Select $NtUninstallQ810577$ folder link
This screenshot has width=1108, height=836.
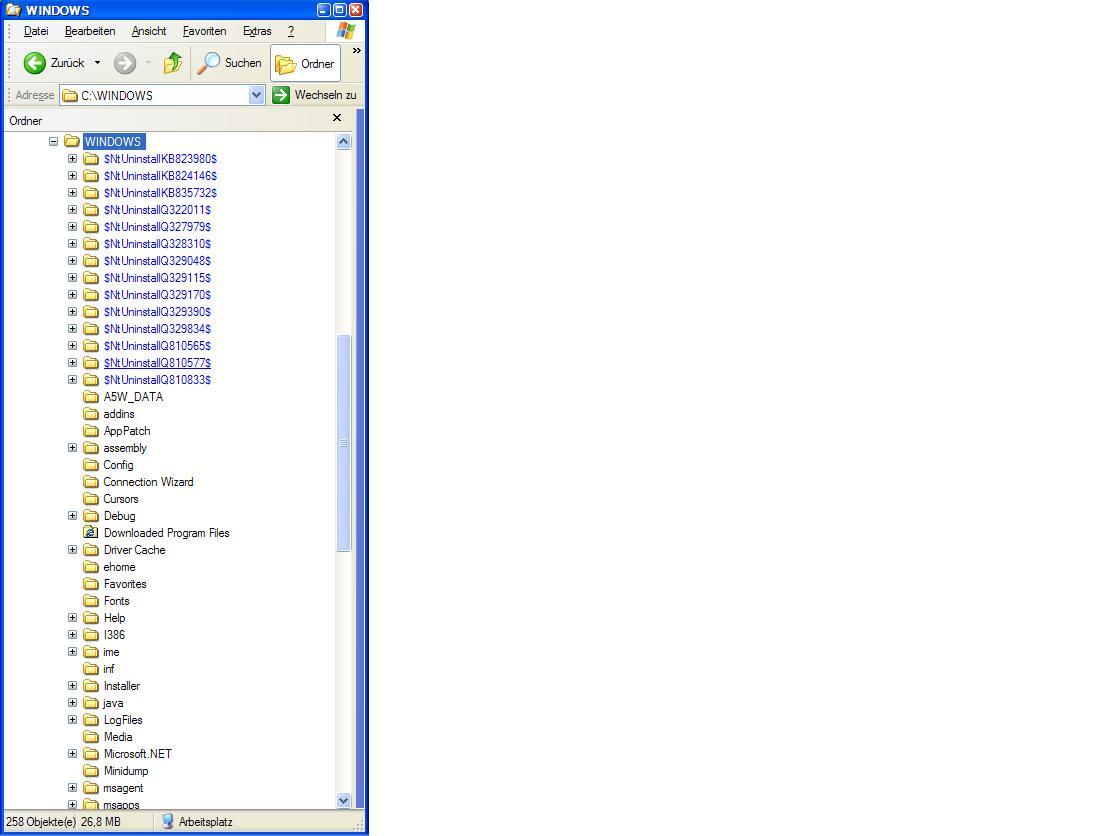point(157,363)
